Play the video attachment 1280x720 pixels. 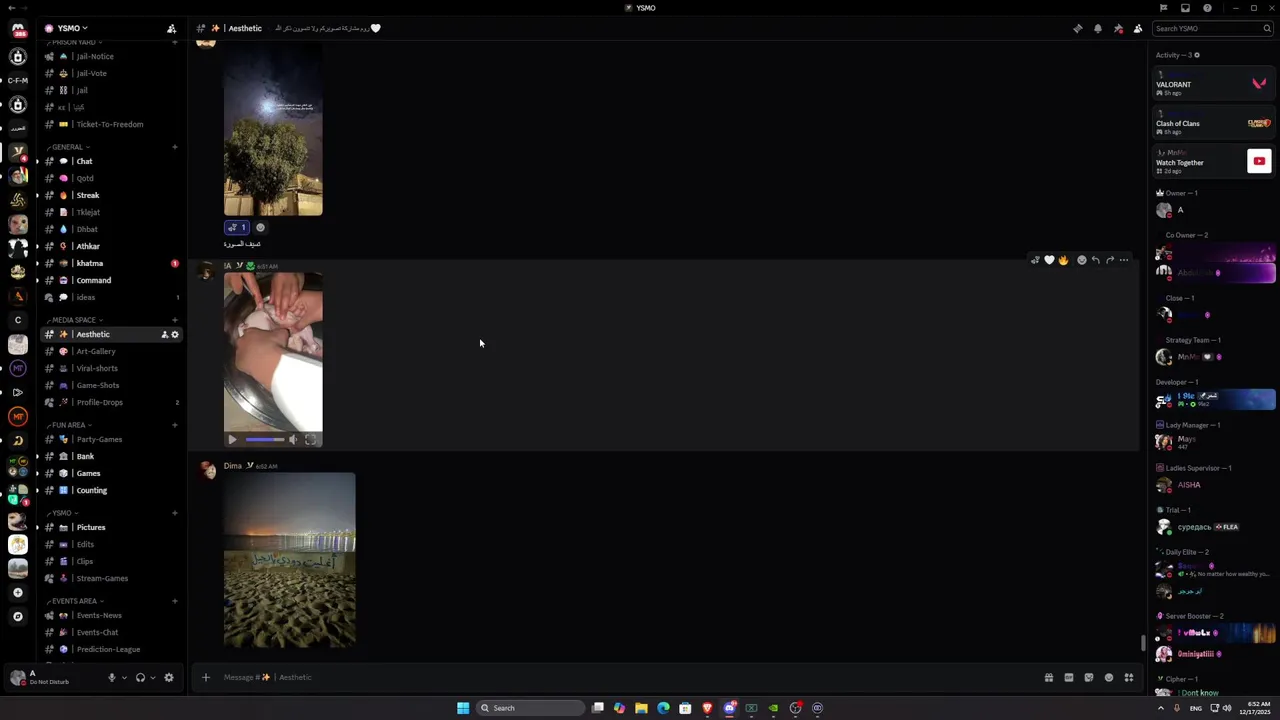pyautogui.click(x=232, y=439)
